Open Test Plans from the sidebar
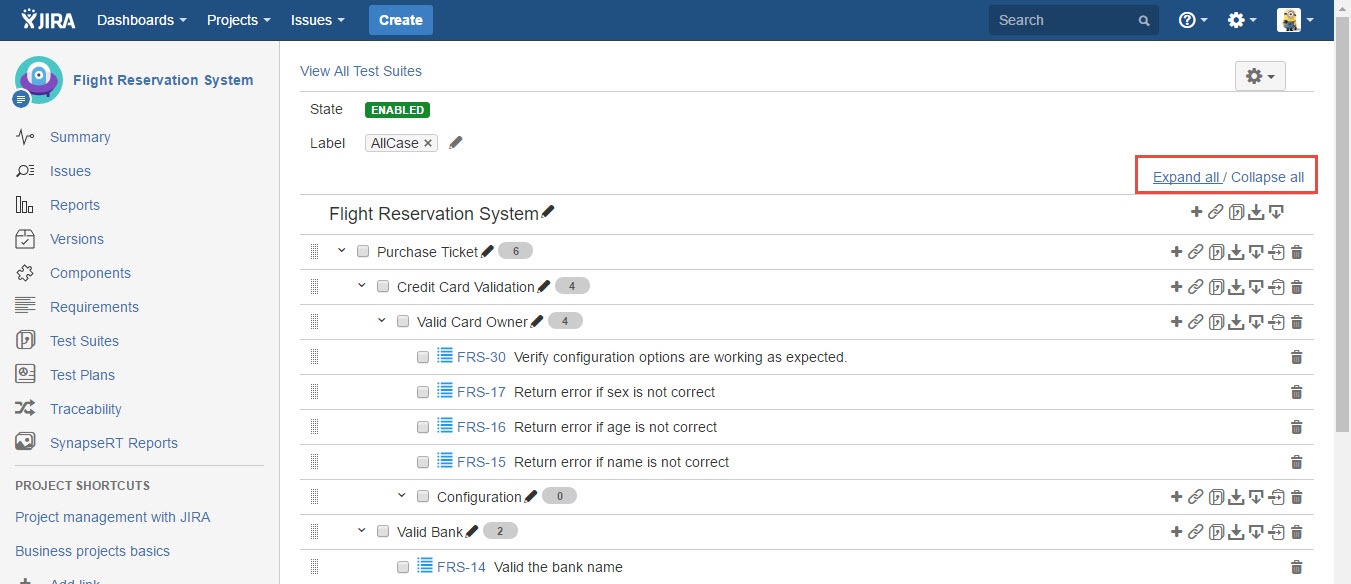Viewport: 1351px width, 584px height. click(x=81, y=375)
